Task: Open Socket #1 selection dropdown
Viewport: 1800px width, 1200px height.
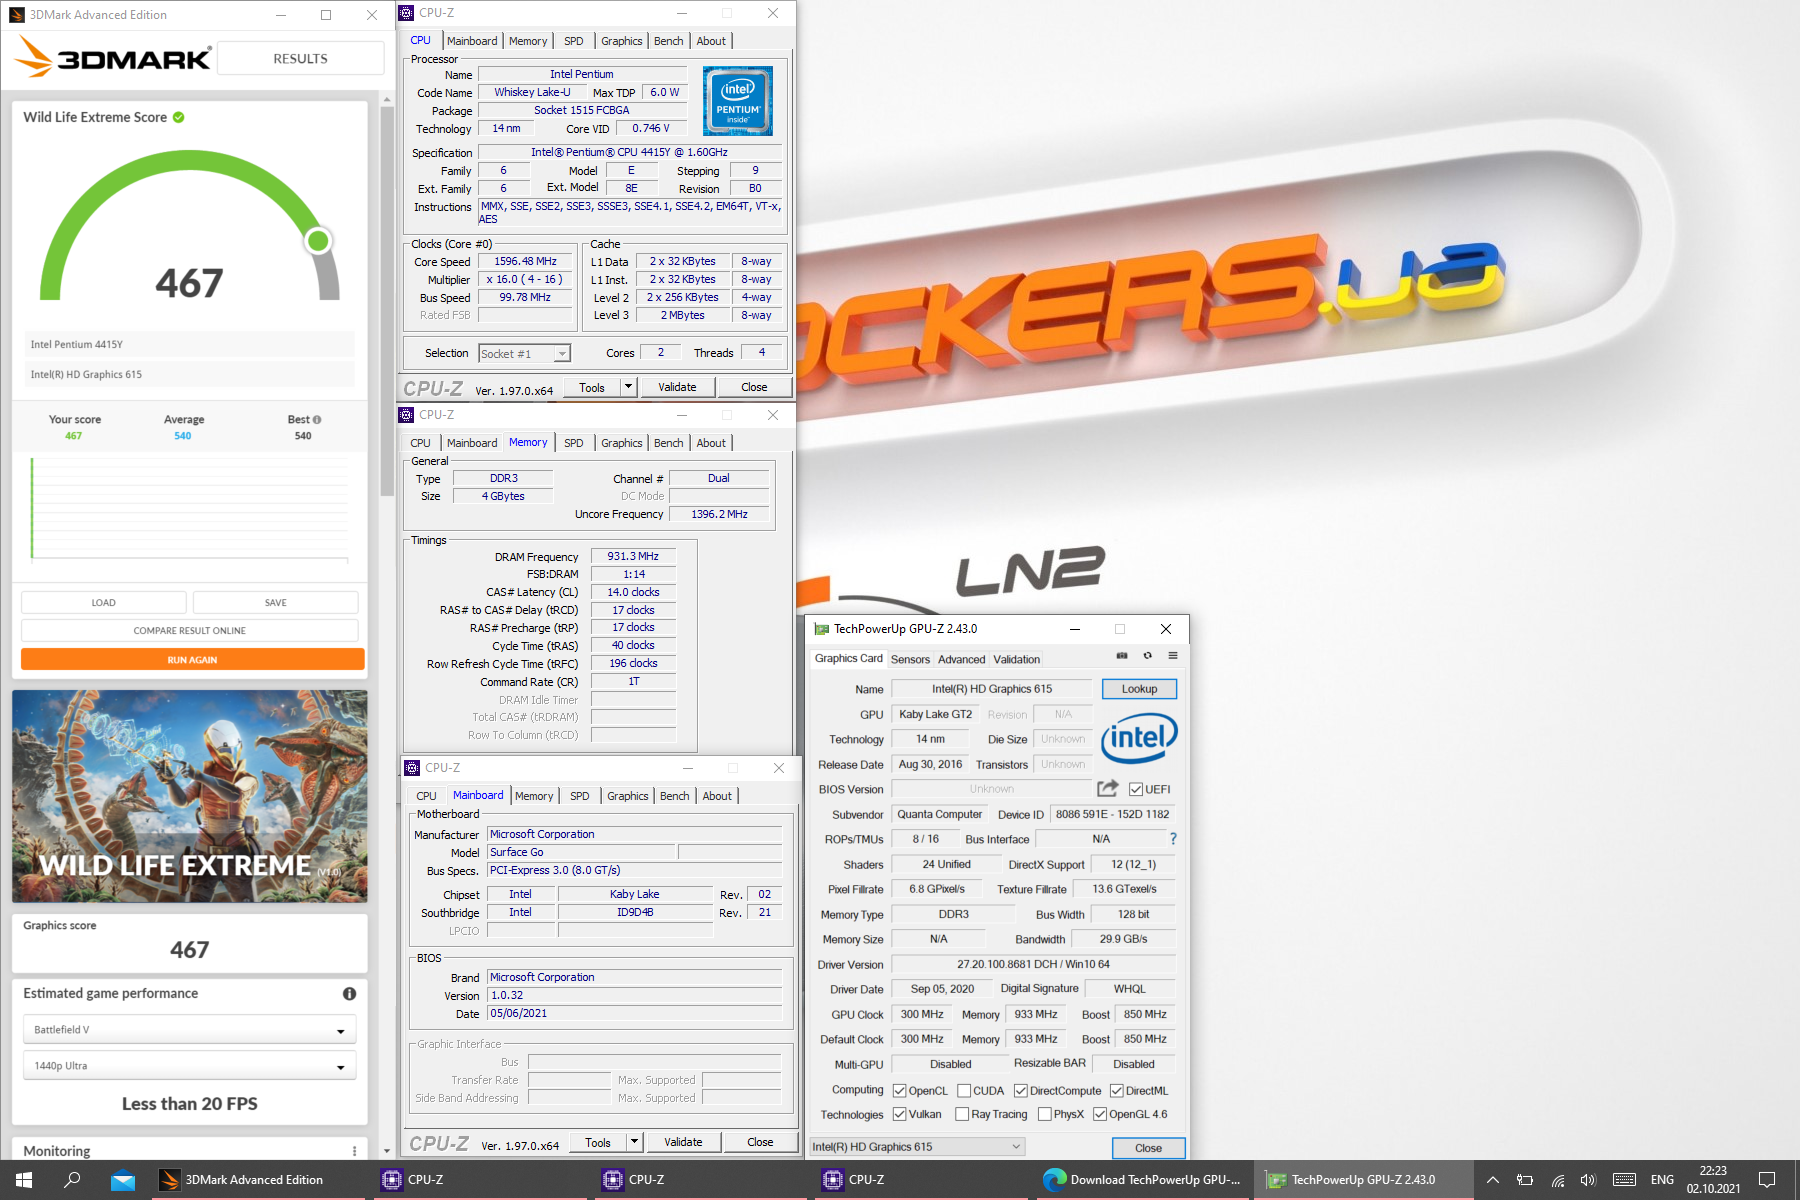Action: 525,354
